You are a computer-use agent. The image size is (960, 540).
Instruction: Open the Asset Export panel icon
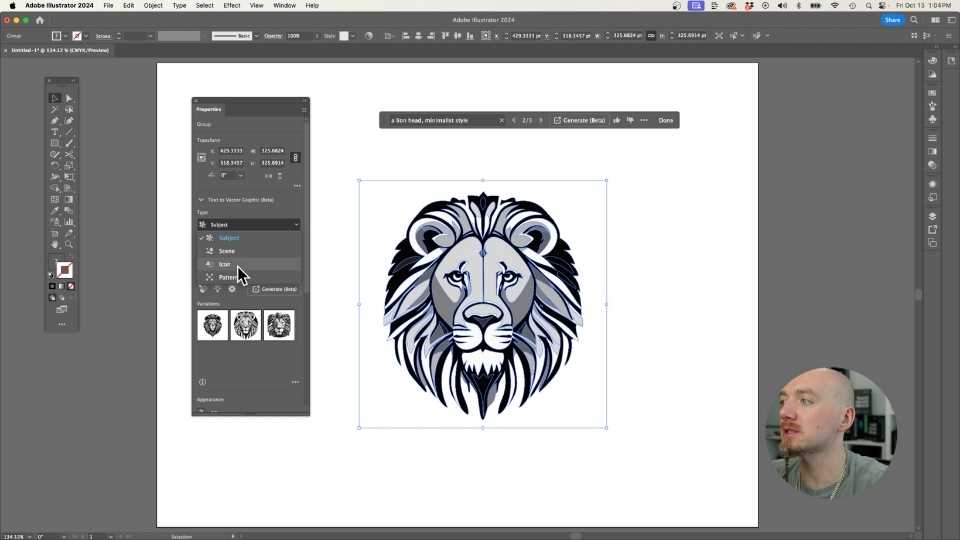pos(932,230)
